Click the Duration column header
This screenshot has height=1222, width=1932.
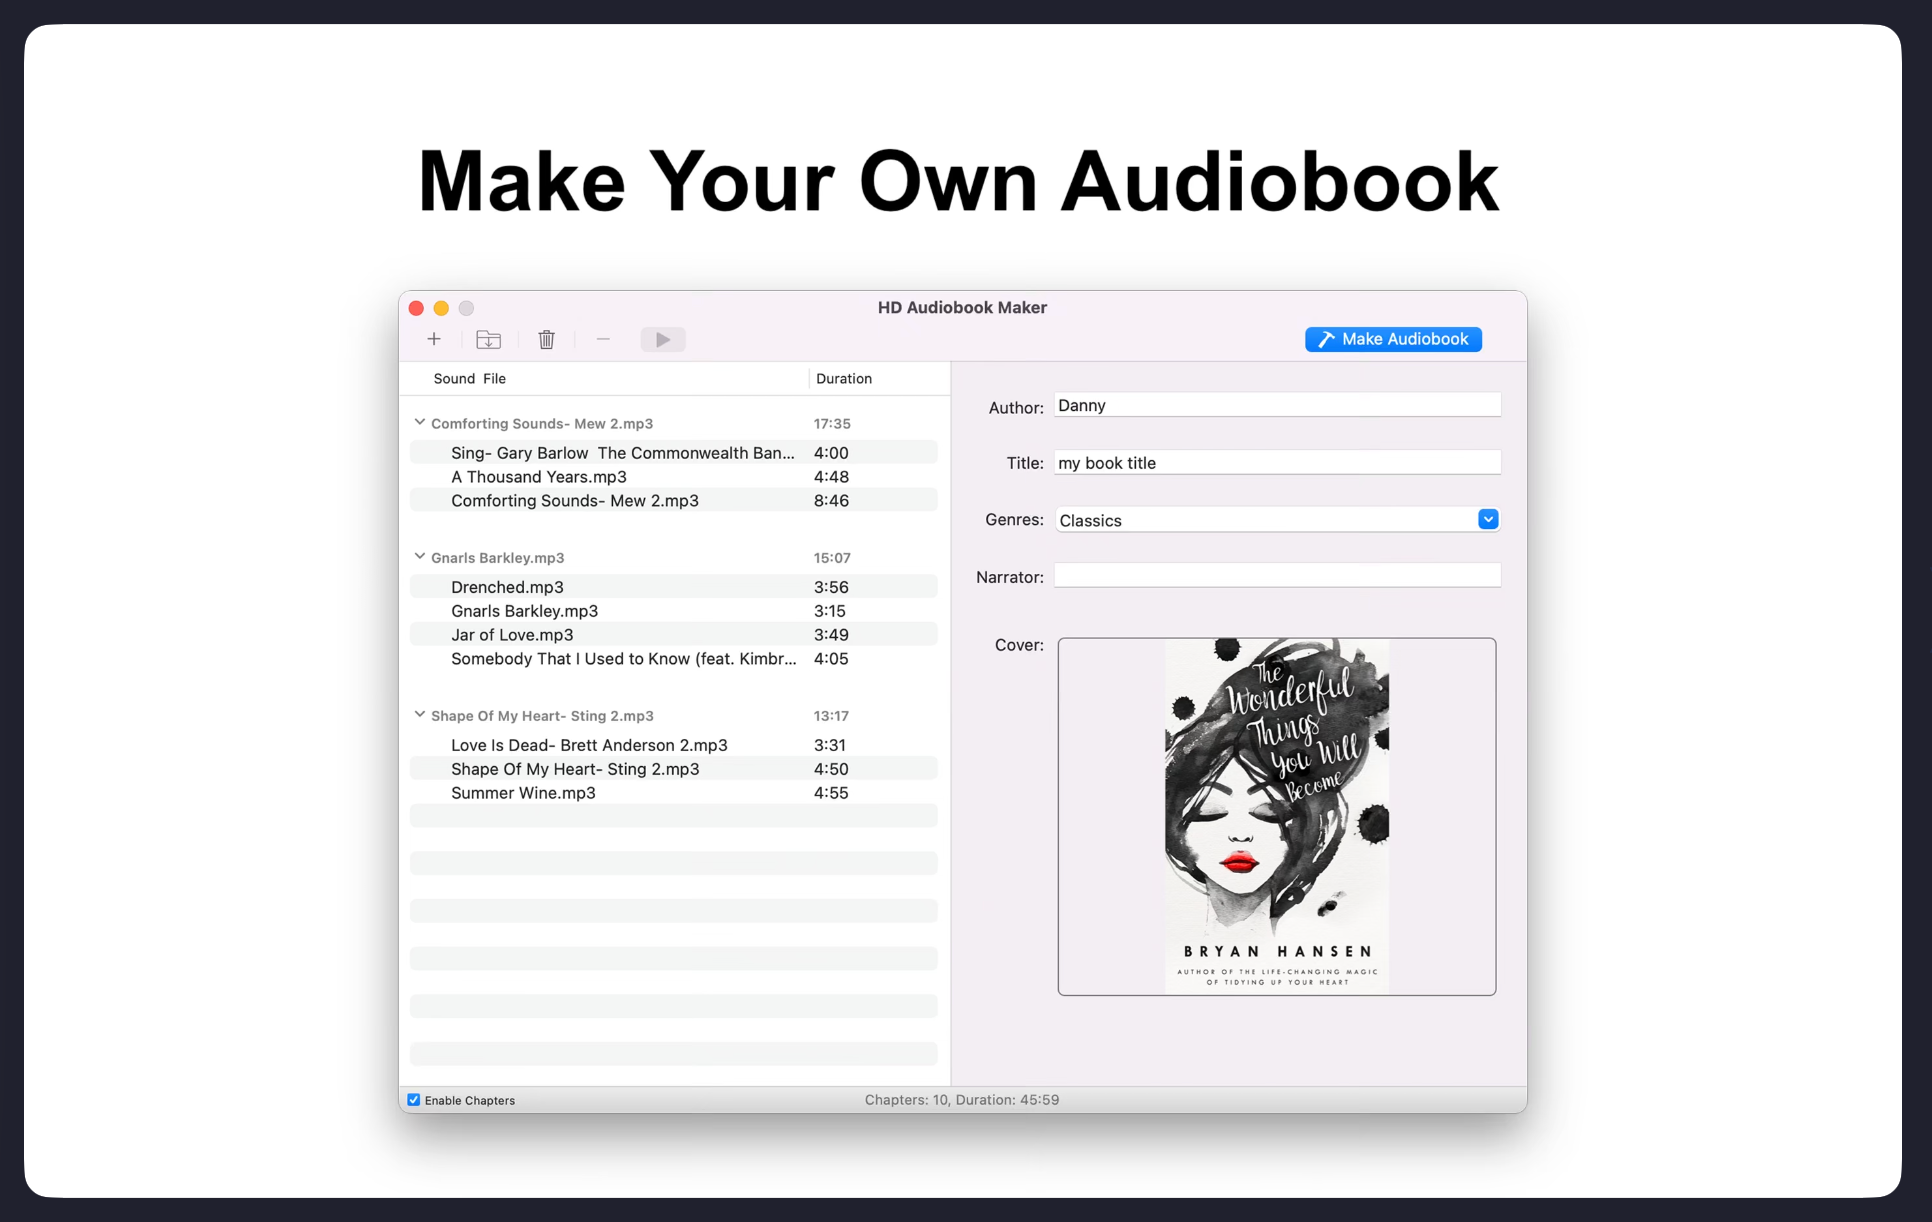click(844, 379)
